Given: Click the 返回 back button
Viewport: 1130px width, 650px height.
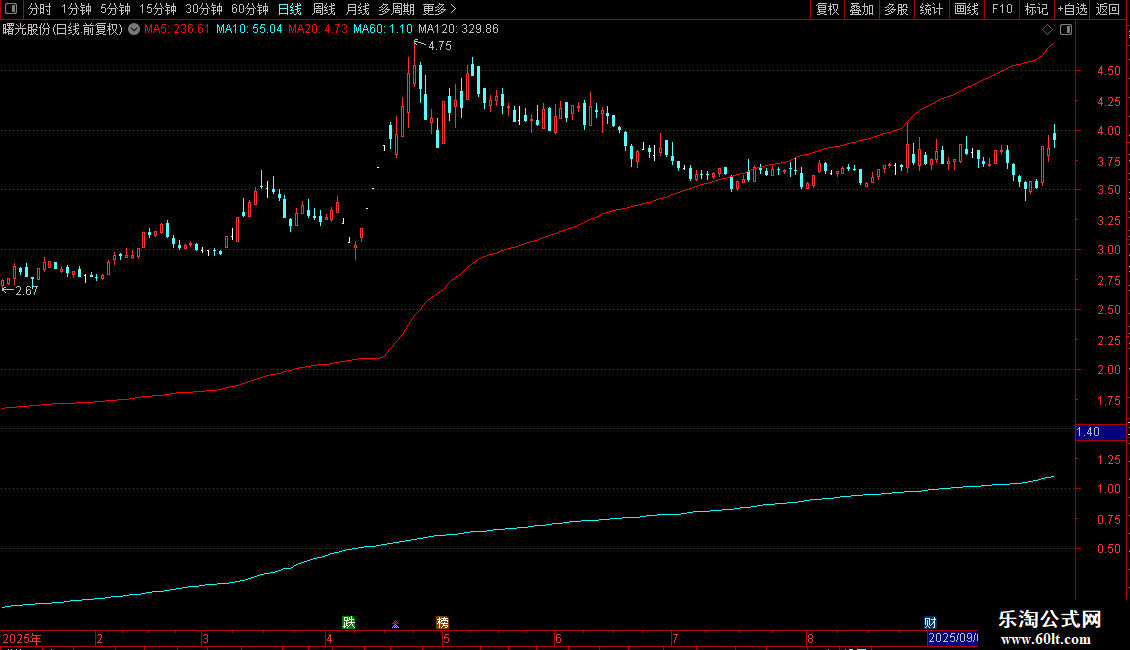Looking at the screenshot, I should pos(1108,9).
